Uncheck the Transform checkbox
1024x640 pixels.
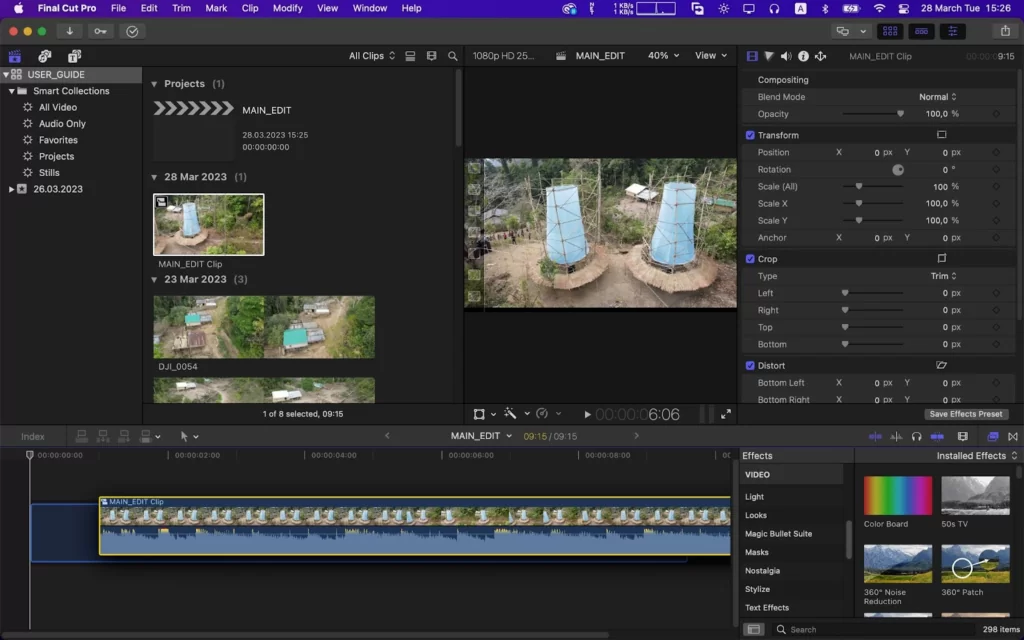(750, 135)
